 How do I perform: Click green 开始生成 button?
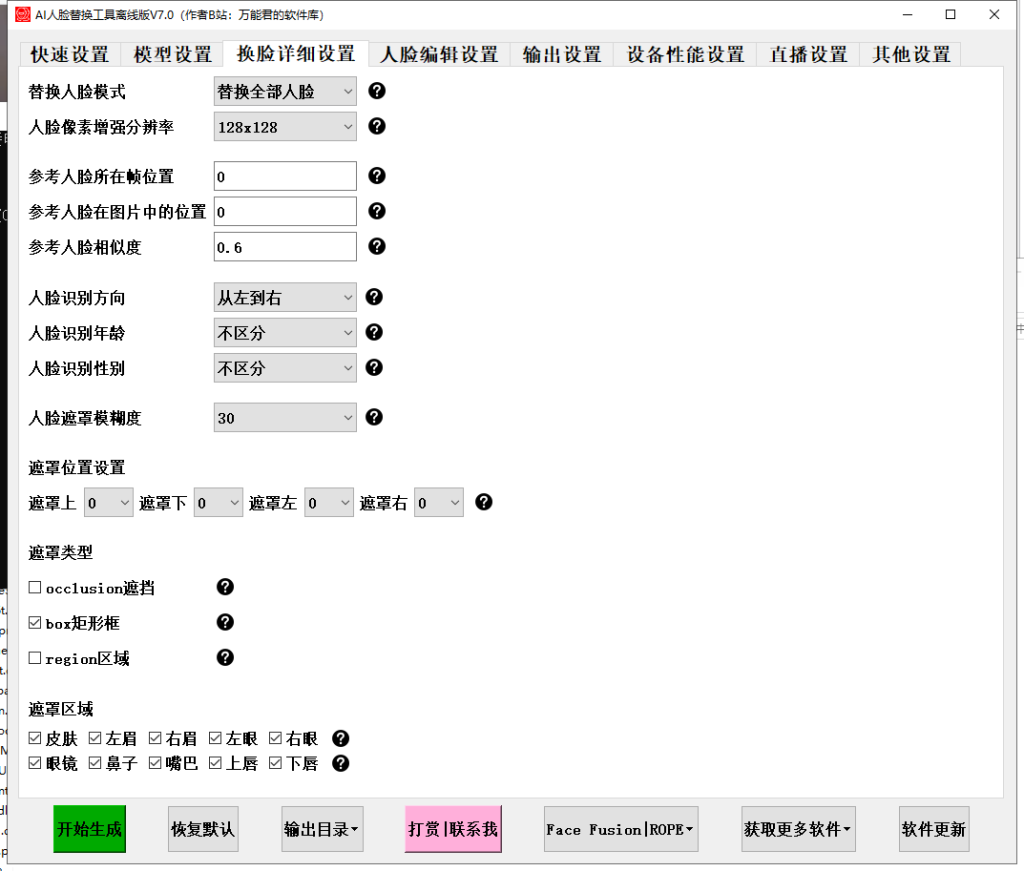click(x=89, y=829)
